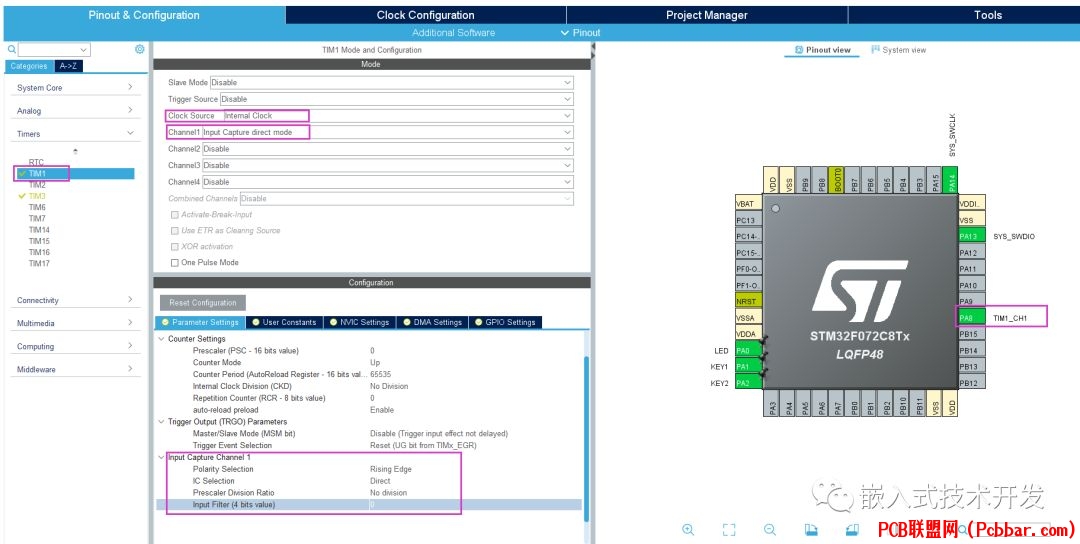Select the PA11 pin on chip
Screen dimensions: 1080x544
(972, 269)
